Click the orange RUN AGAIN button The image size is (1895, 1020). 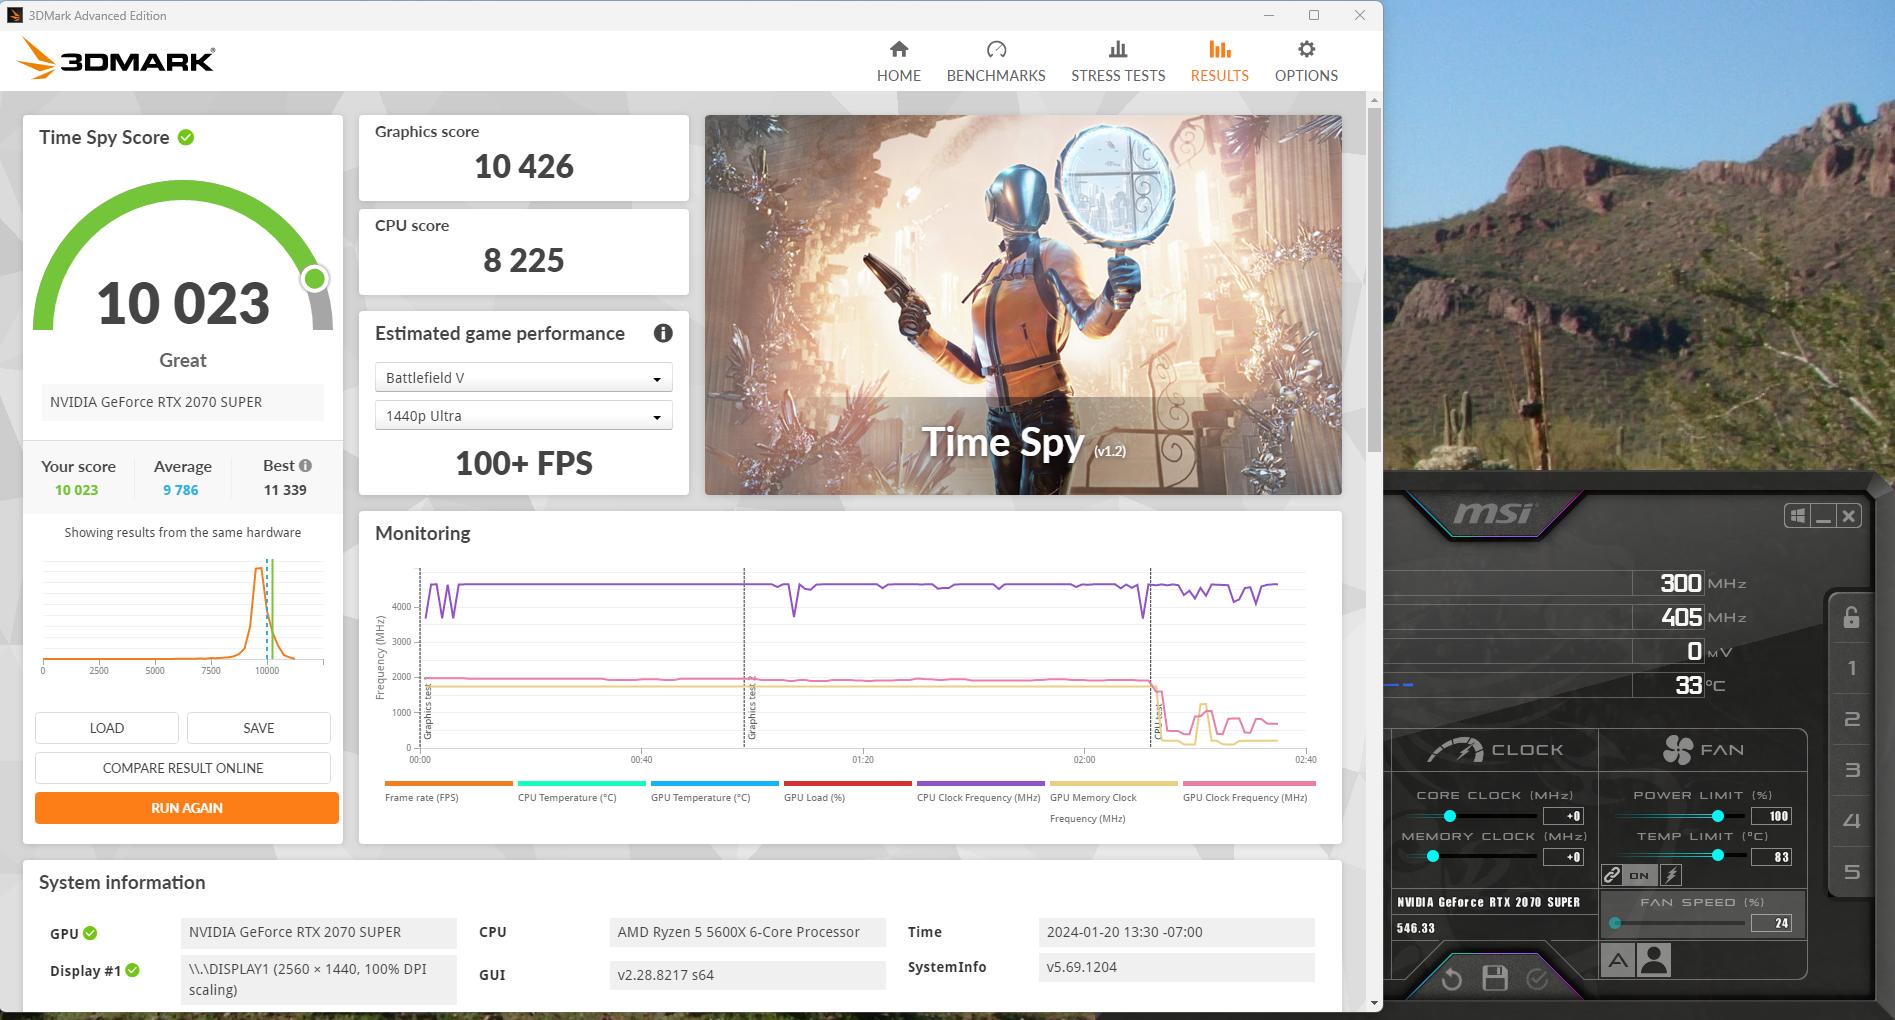[187, 808]
